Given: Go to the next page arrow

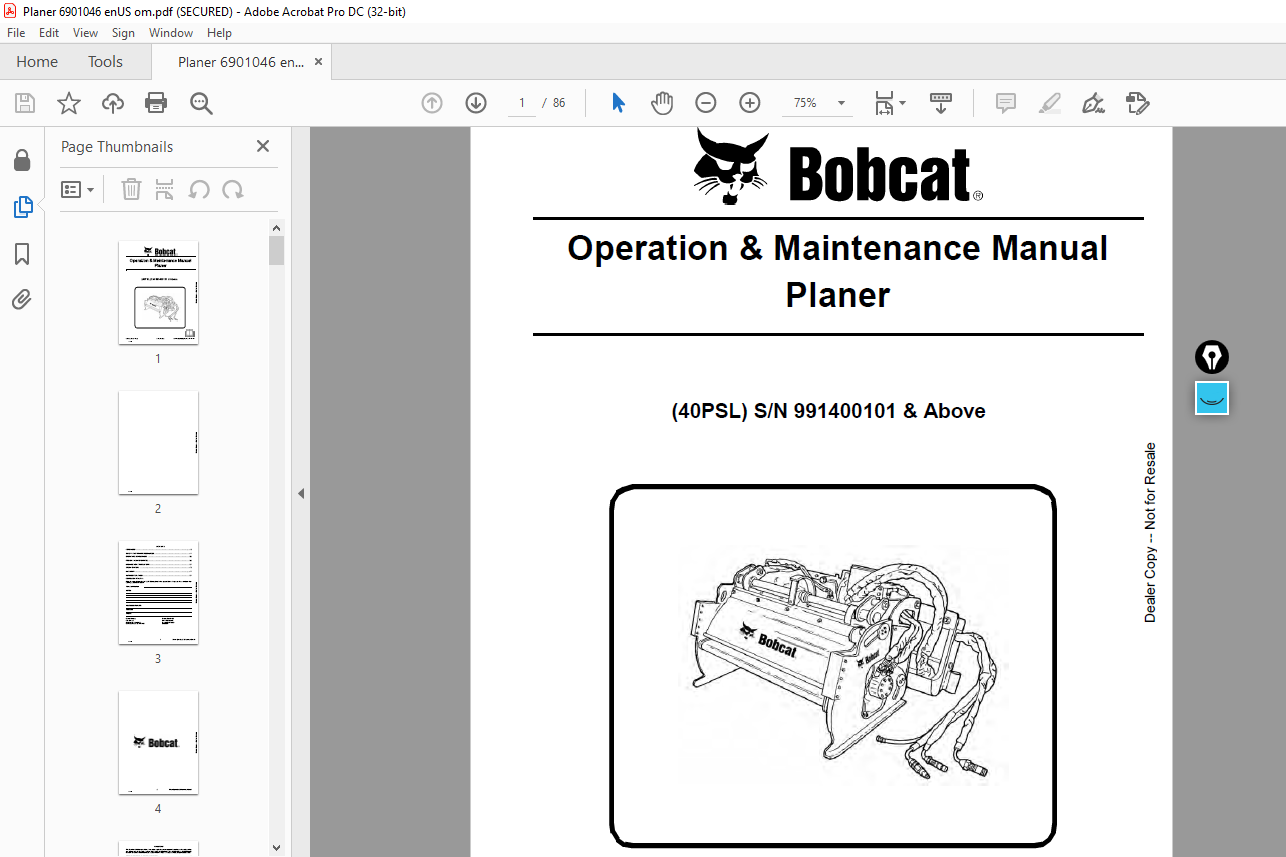Looking at the screenshot, I should coord(476,103).
